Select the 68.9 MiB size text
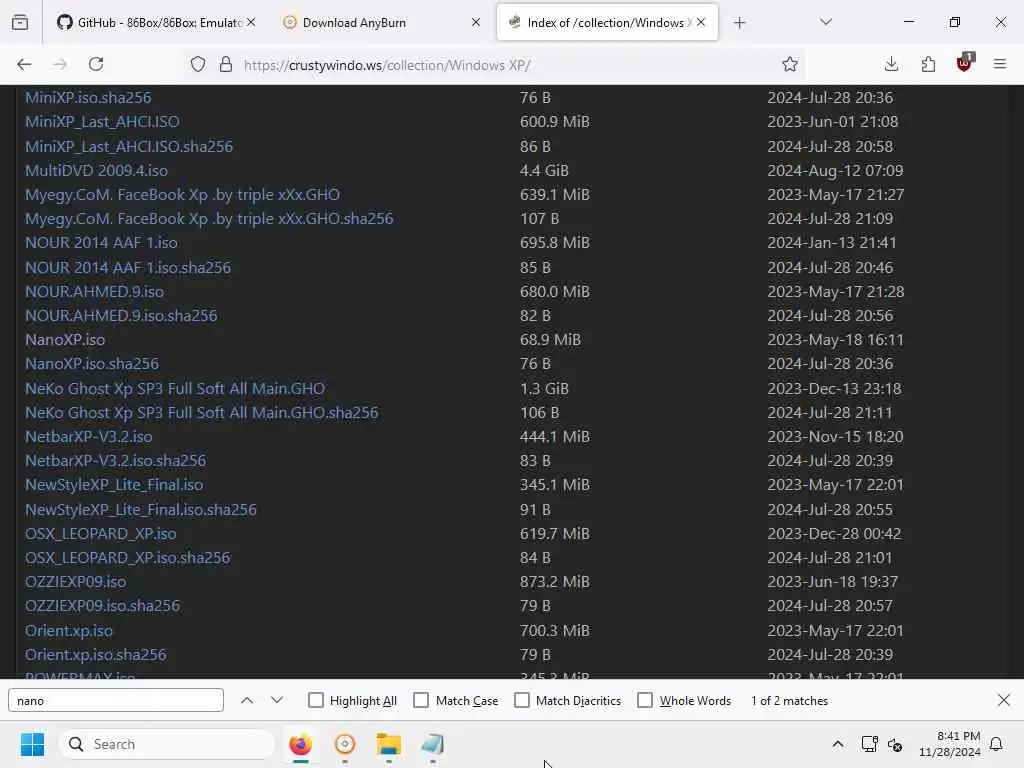Screen dimensions: 1024x768 click(550, 340)
